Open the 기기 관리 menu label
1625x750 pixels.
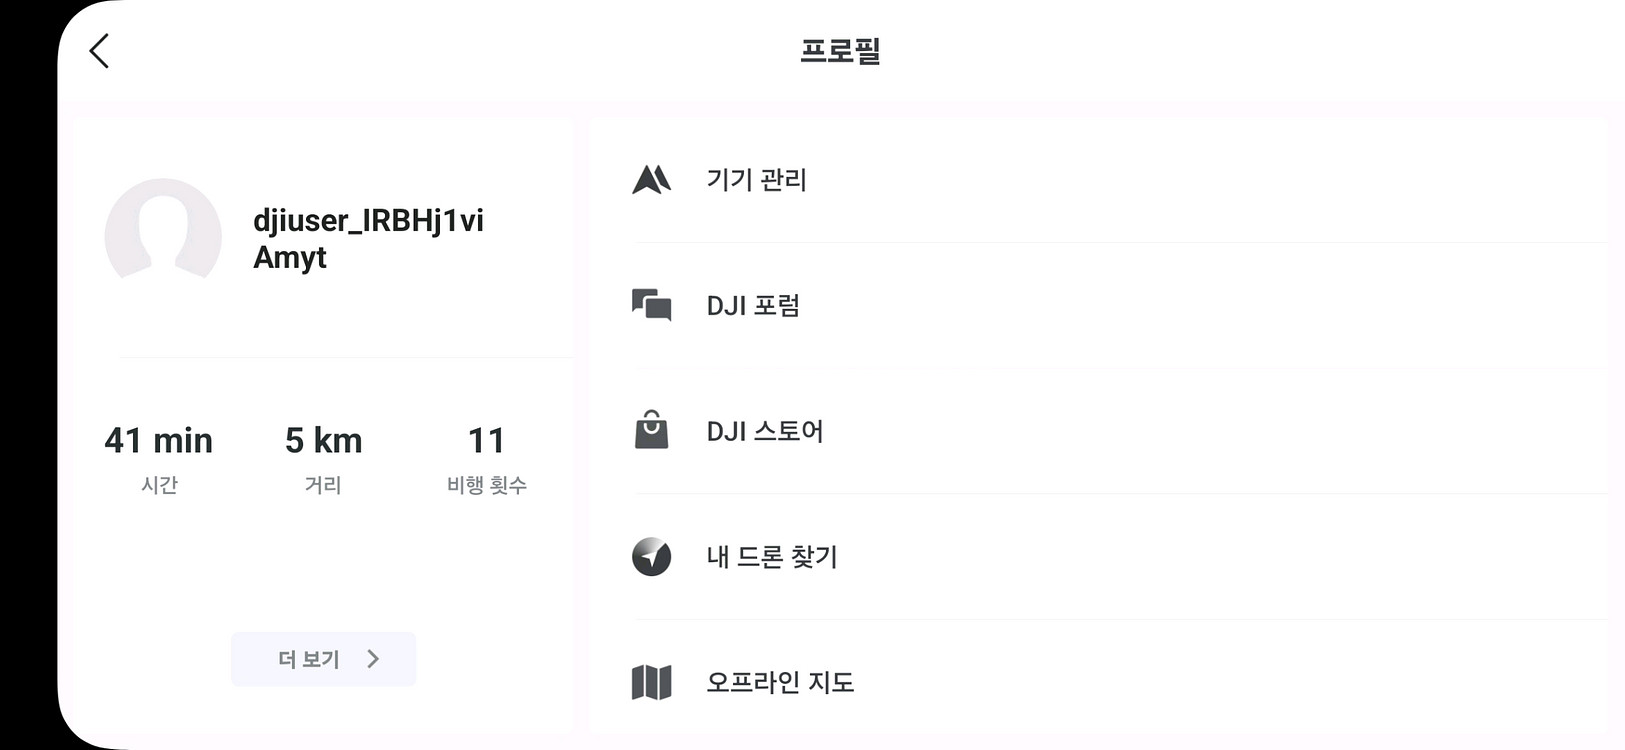pos(756,180)
